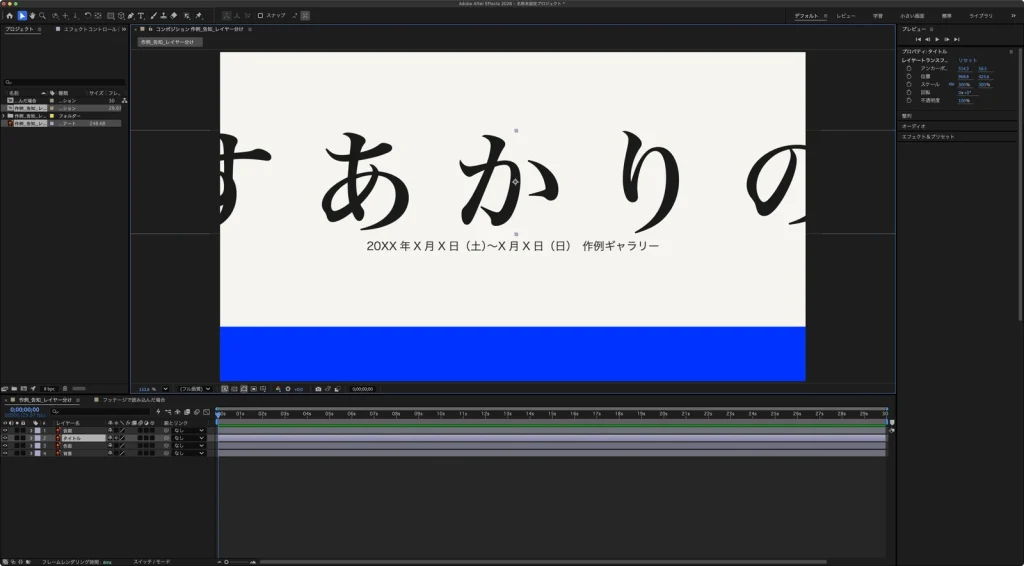1024x566 pixels.
Task: Switch to the レビュー workspace
Action: point(846,16)
